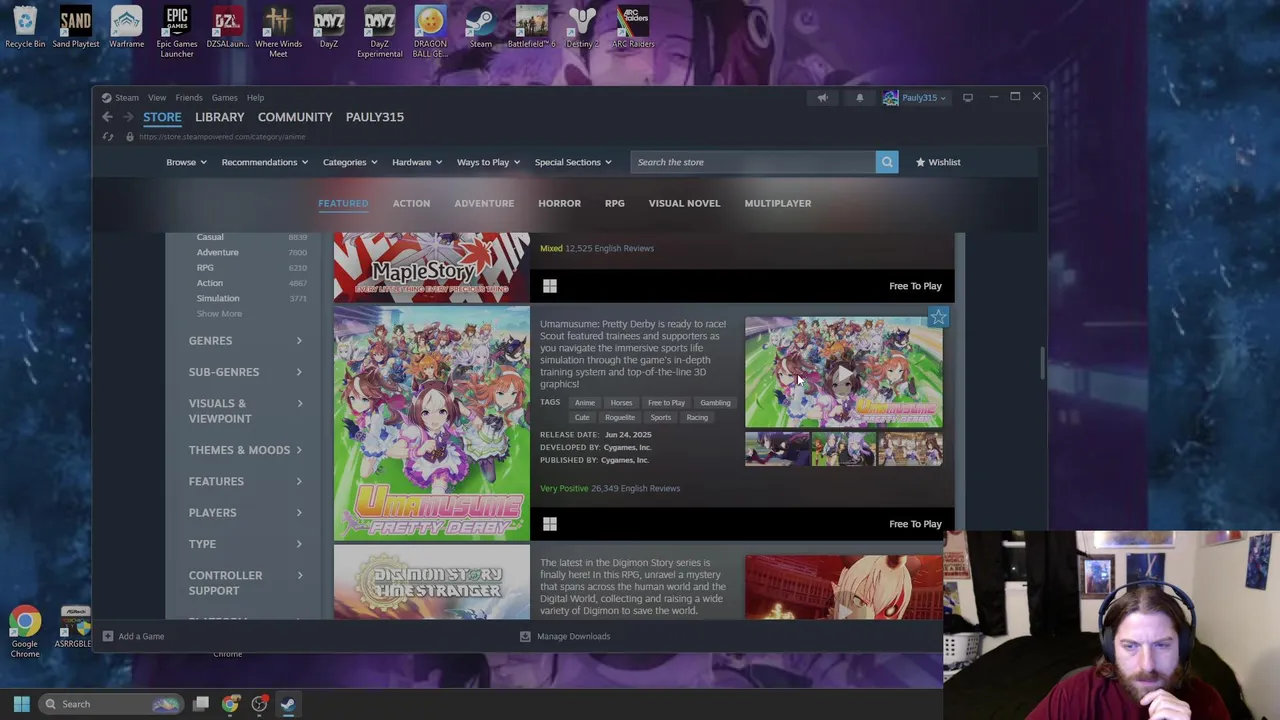Click Windows platform icon under Umamusume entry
The width and height of the screenshot is (1280, 720).
549,524
